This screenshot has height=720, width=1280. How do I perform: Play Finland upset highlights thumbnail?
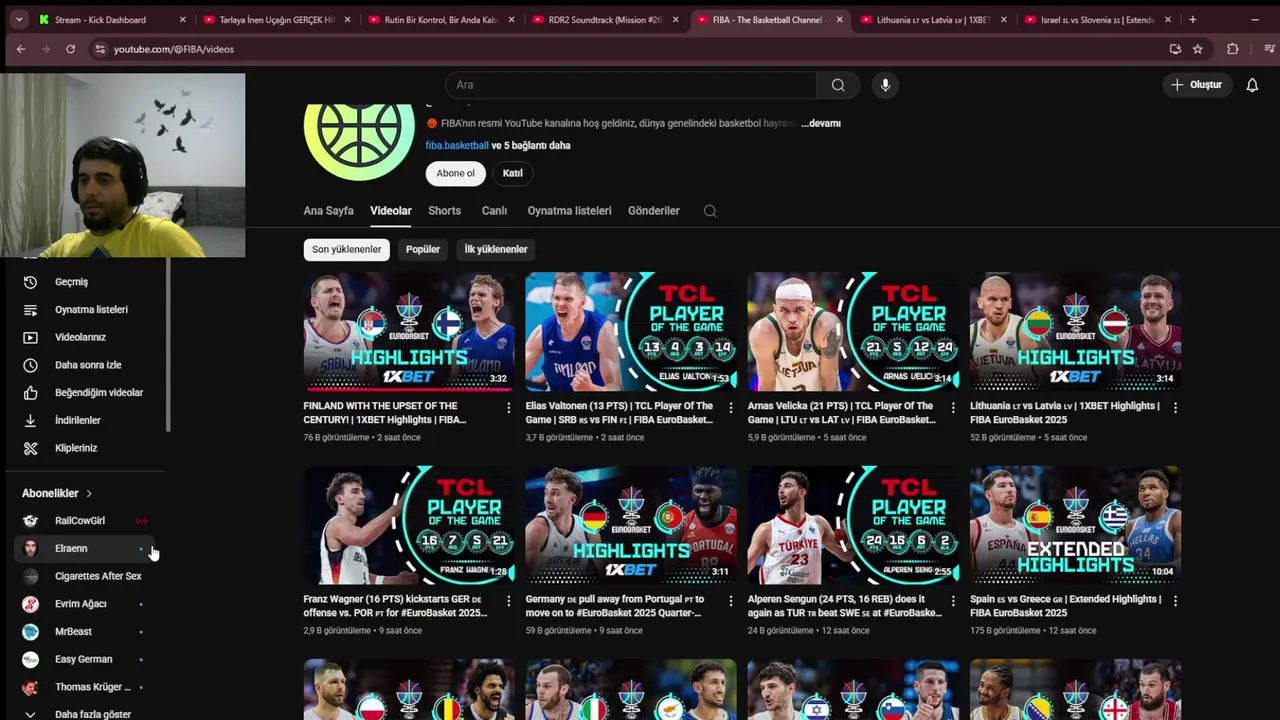coord(409,331)
